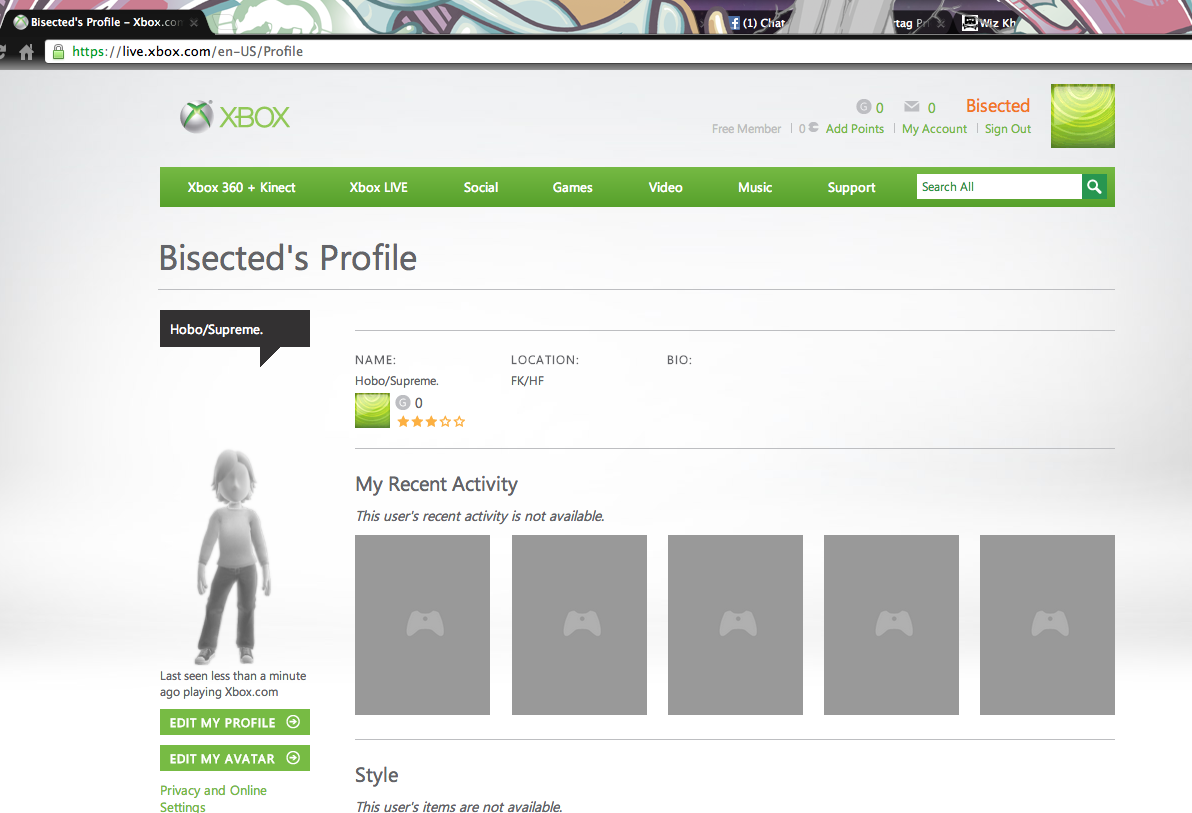Image resolution: width=1192 pixels, height=813 pixels.
Task: Open the My Account link
Action: [934, 129]
